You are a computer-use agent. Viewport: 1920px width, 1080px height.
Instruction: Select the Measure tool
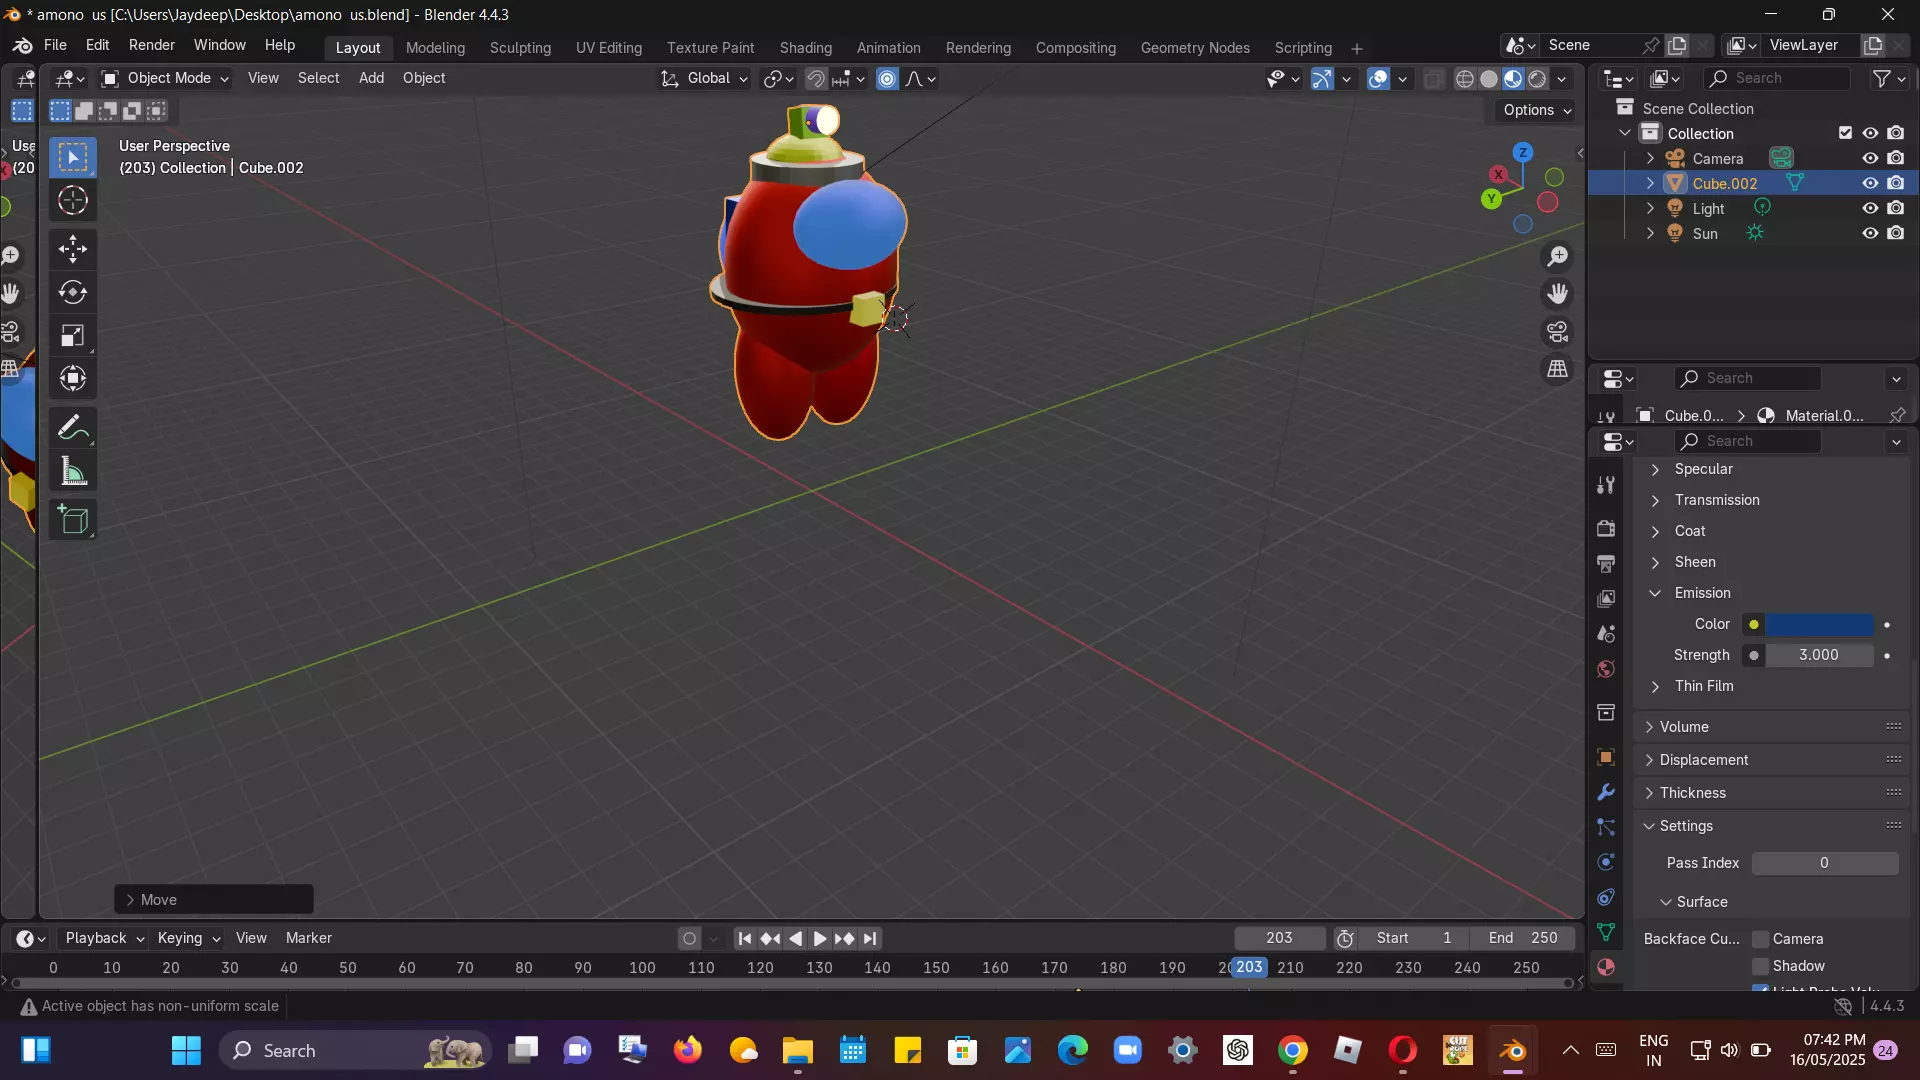tap(72, 472)
